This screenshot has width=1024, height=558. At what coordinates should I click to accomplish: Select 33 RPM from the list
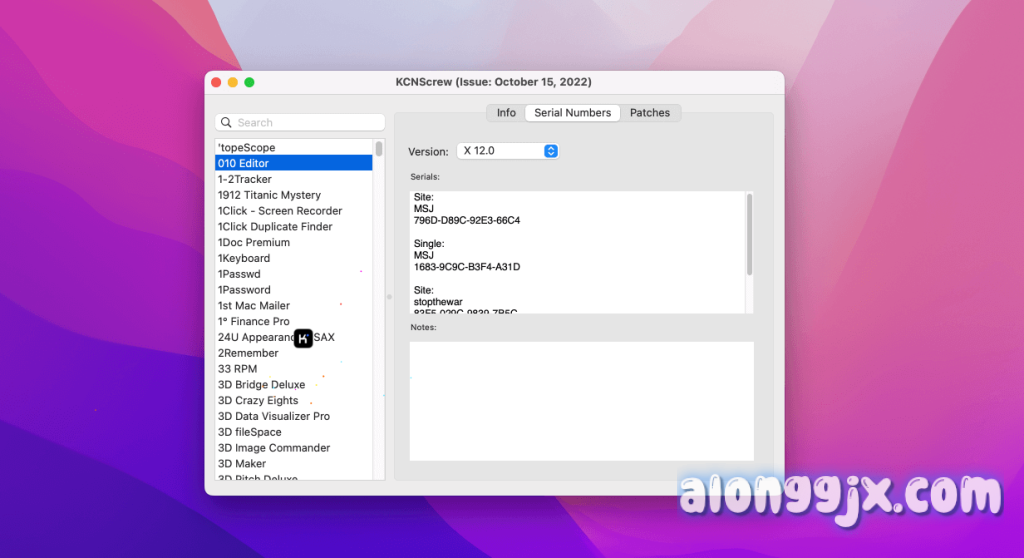[237, 369]
